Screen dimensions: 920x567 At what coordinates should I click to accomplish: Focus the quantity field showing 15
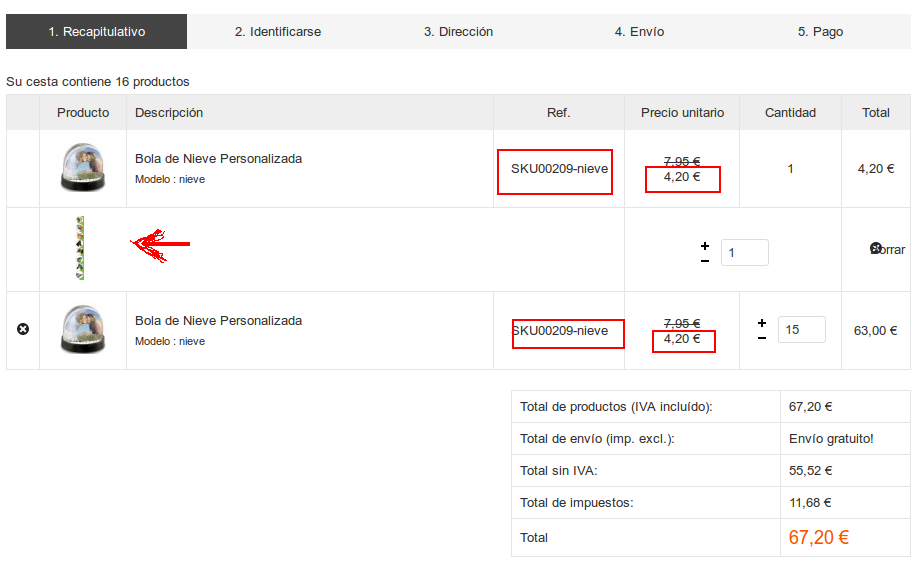pyautogui.click(x=801, y=329)
